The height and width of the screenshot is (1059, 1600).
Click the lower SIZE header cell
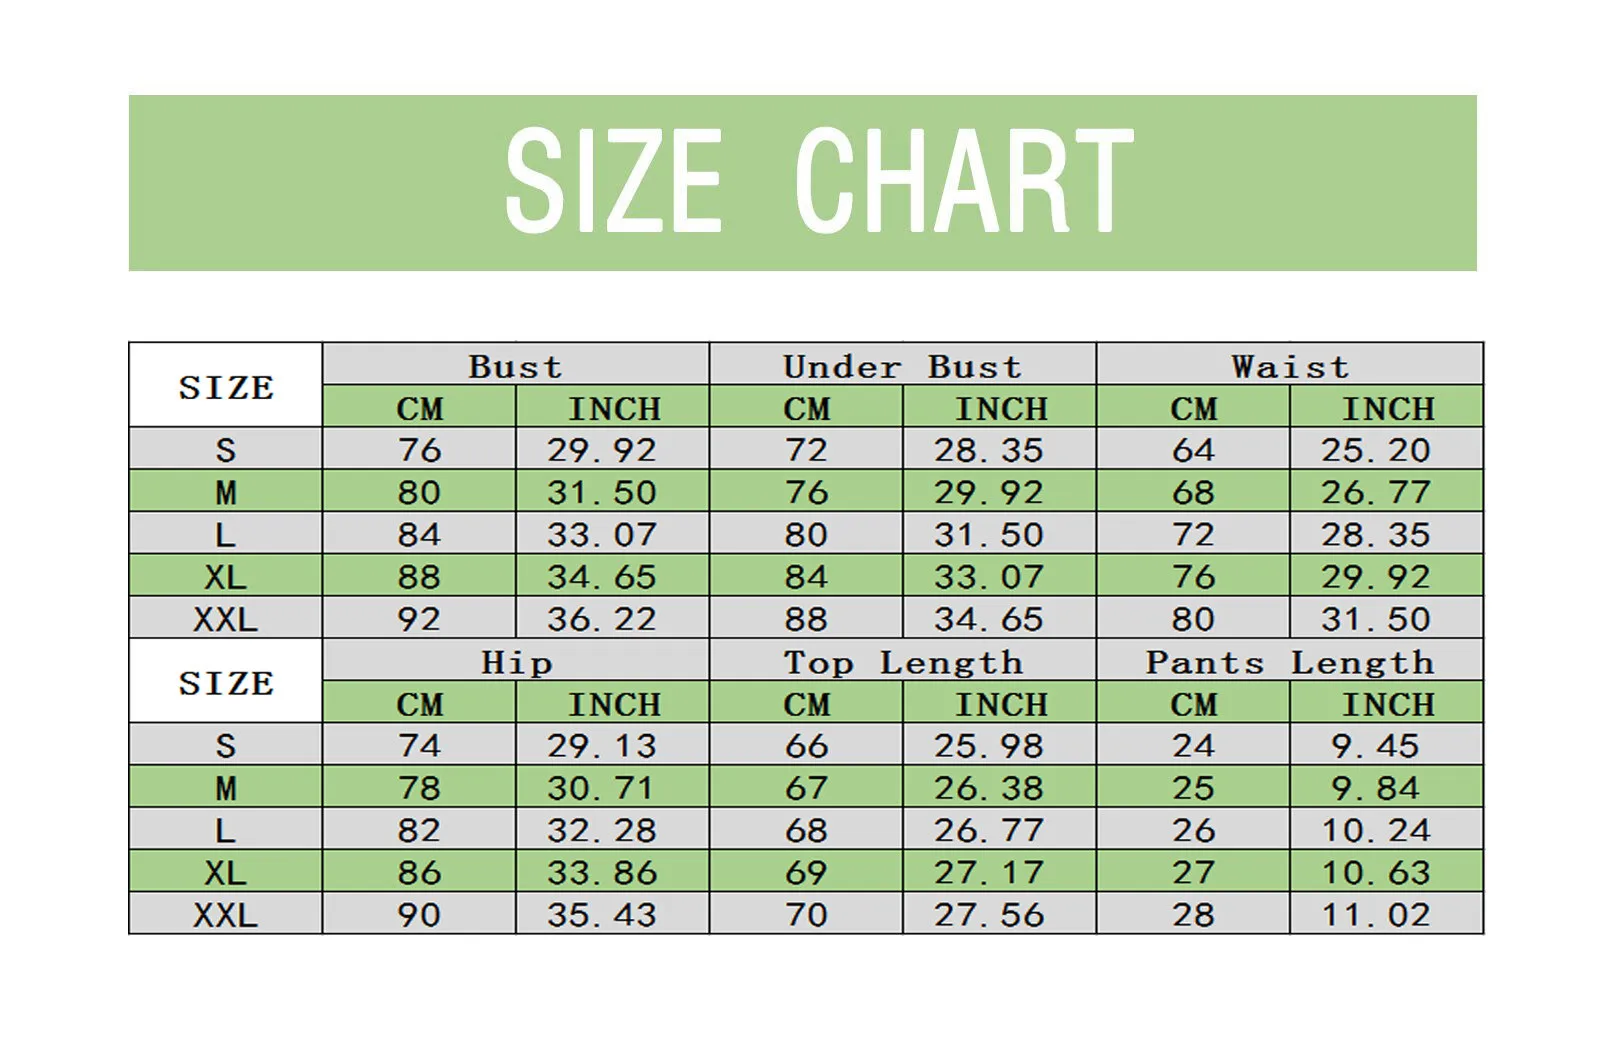pyautogui.click(x=226, y=683)
